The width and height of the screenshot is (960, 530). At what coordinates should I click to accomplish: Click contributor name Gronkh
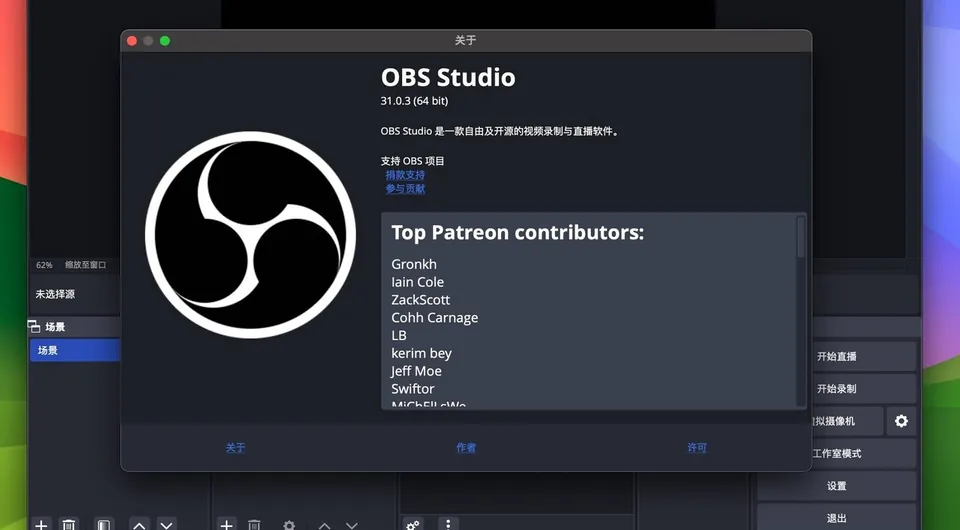click(414, 264)
